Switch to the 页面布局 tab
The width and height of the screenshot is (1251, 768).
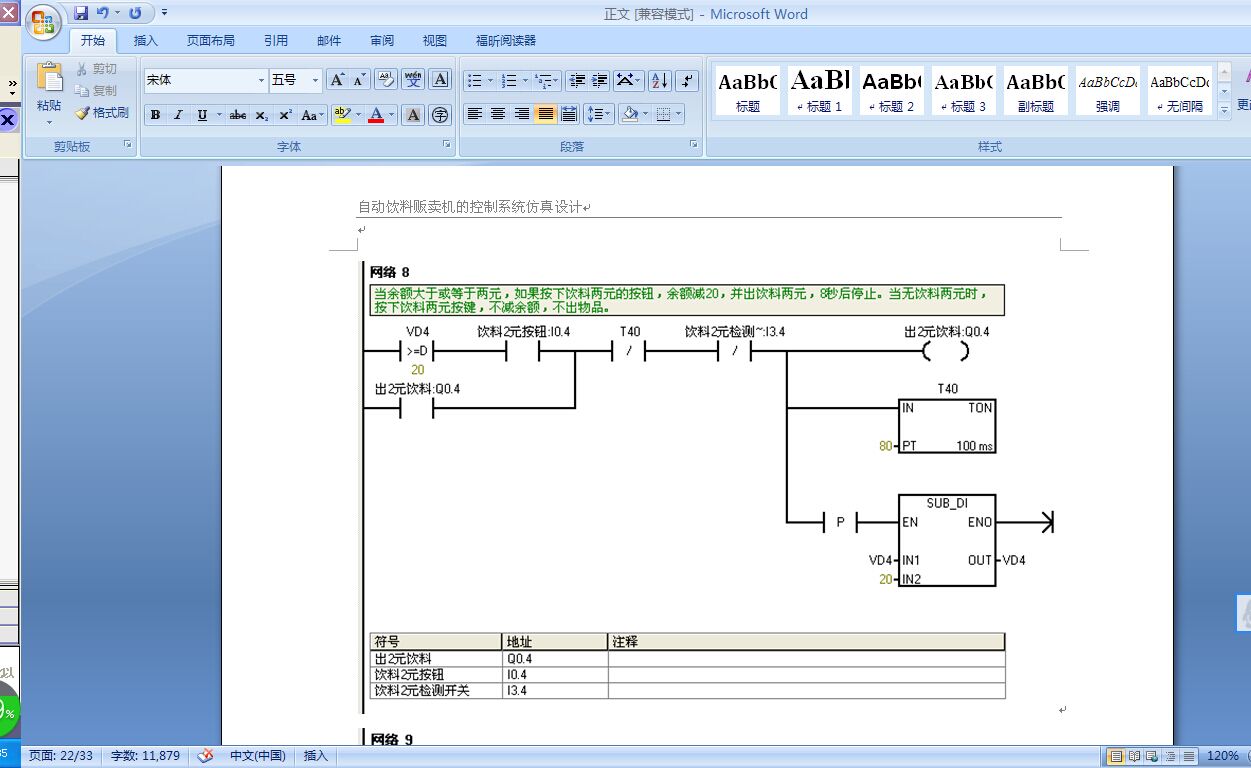point(211,41)
